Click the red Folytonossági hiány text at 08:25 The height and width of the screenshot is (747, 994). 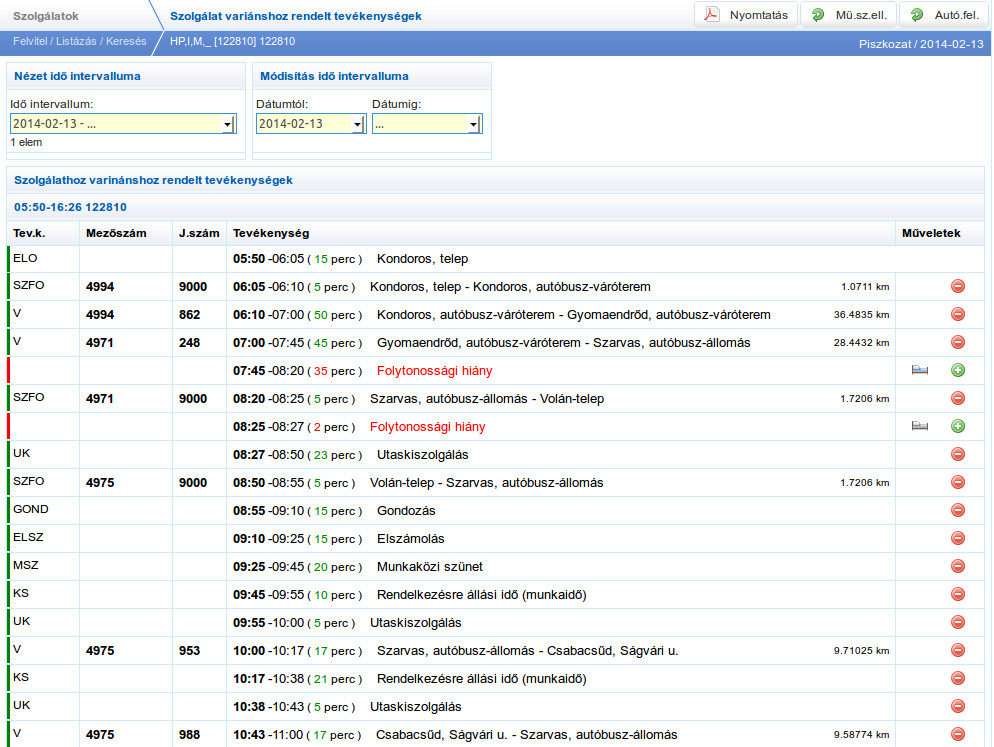427,427
